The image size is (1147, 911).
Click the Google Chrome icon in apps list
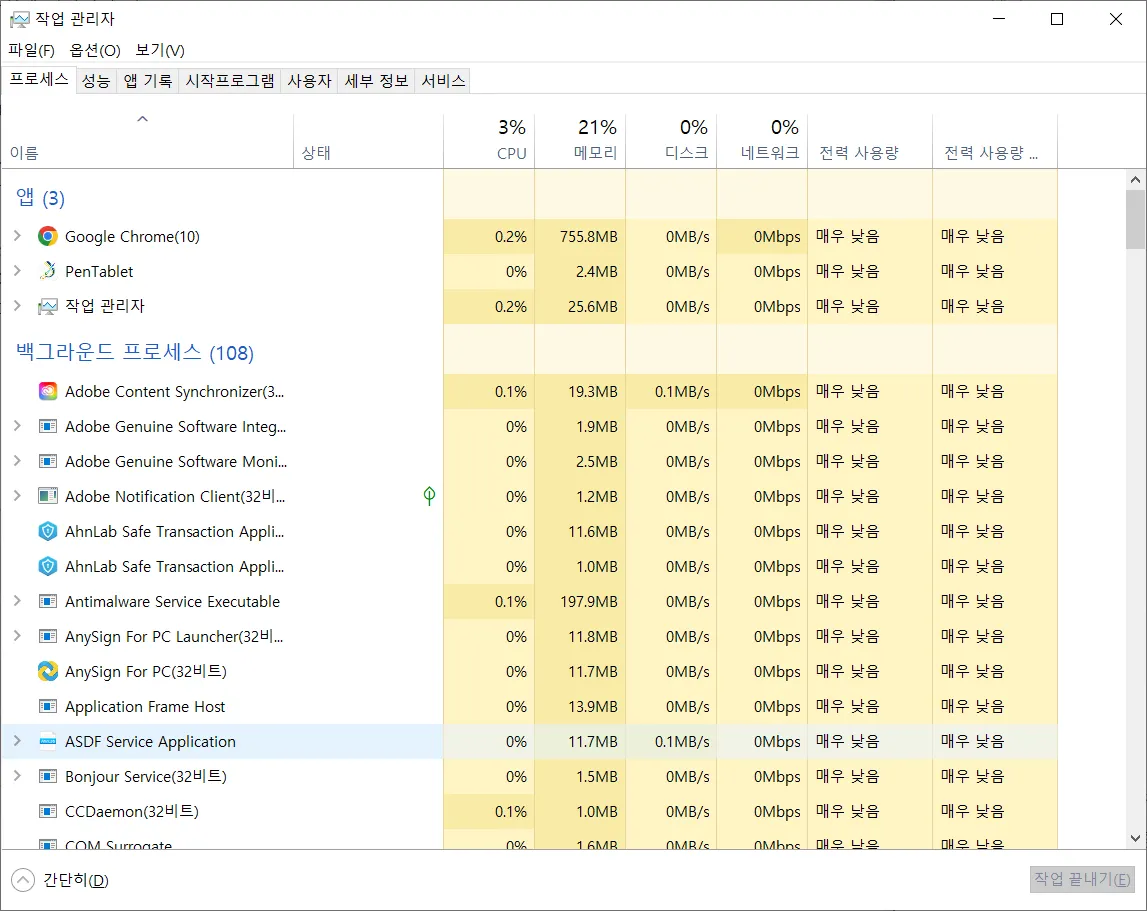[x=47, y=237]
